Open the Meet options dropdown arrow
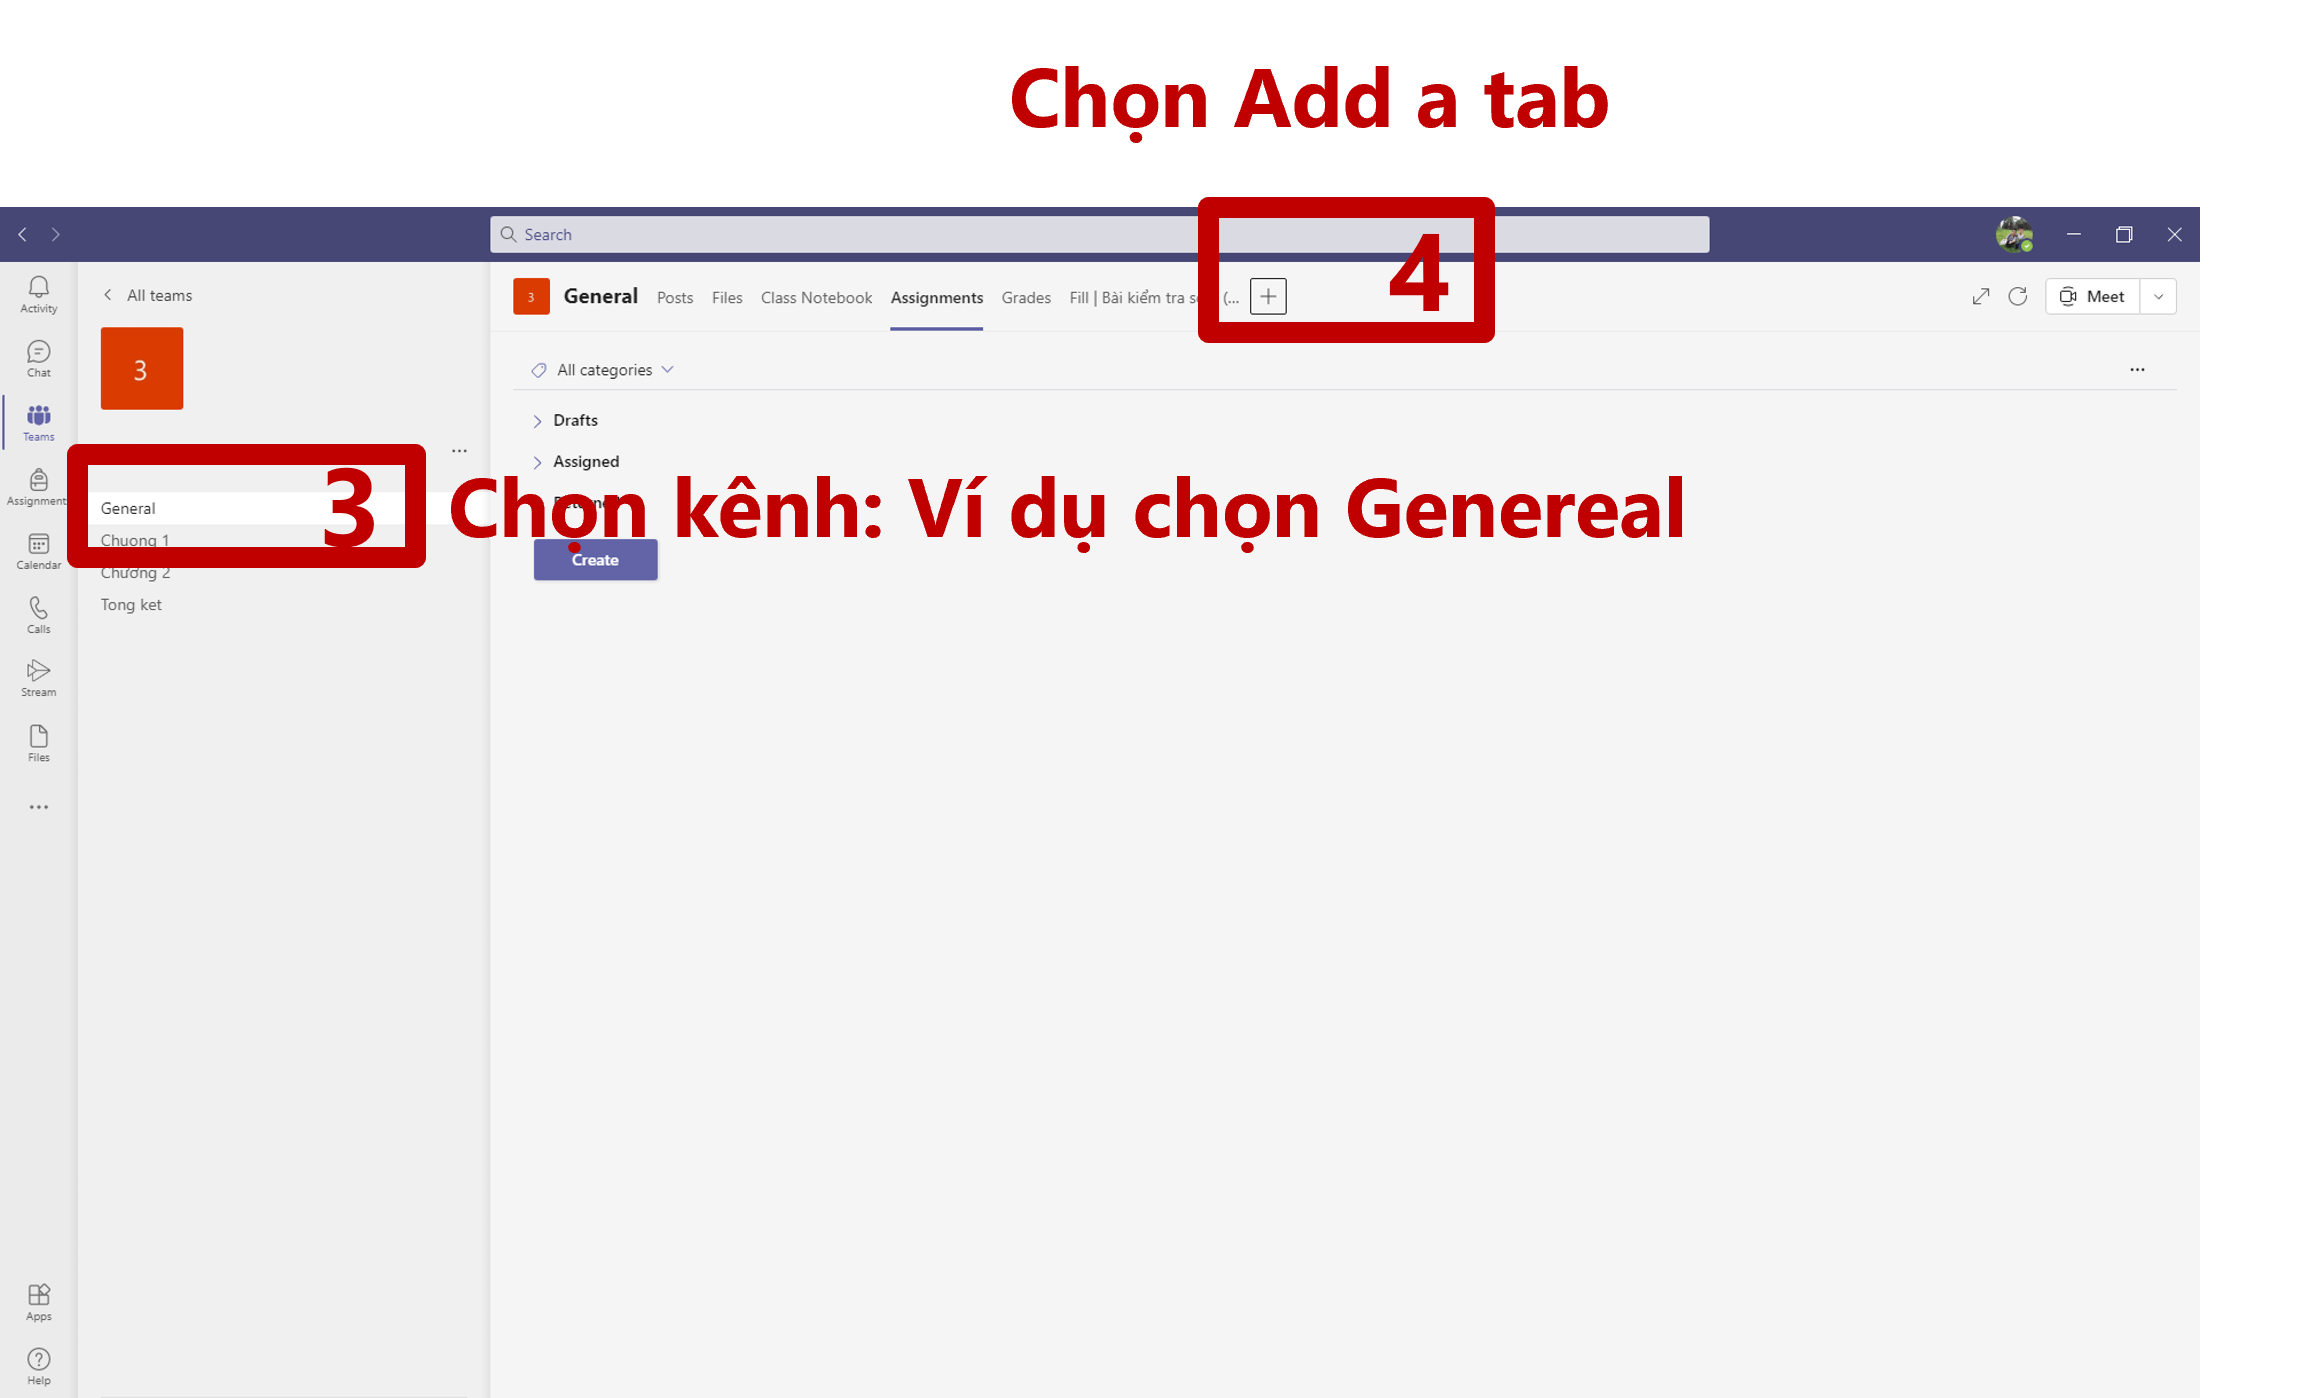Screen dimensions: 2312x1398 coord(2158,296)
